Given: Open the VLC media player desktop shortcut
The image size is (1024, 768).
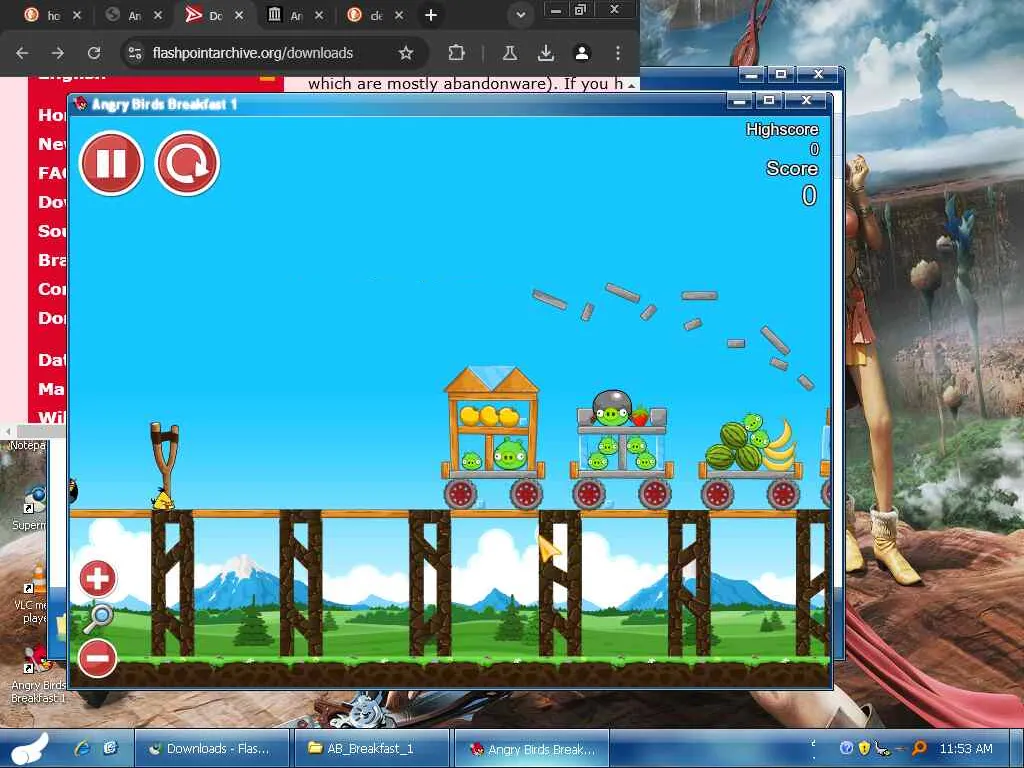Looking at the screenshot, I should click(x=33, y=594).
